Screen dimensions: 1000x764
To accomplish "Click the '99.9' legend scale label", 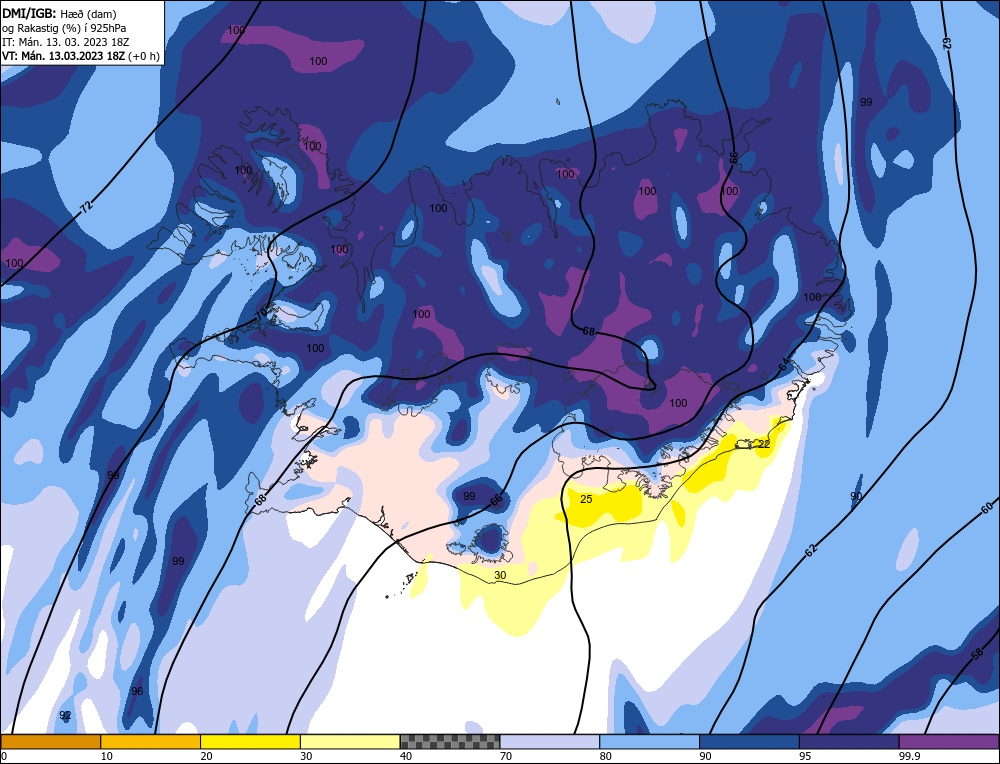I will tap(908, 756).
